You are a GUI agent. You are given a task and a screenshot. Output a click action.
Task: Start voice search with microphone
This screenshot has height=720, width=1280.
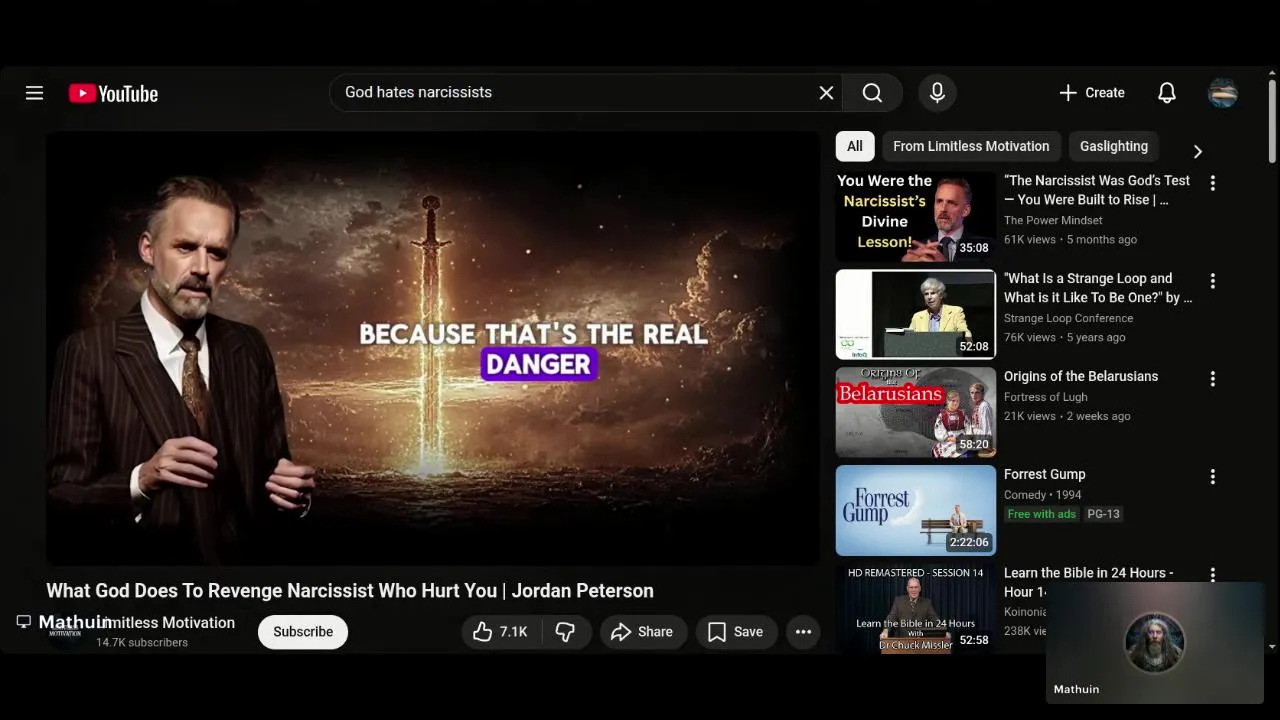click(937, 93)
